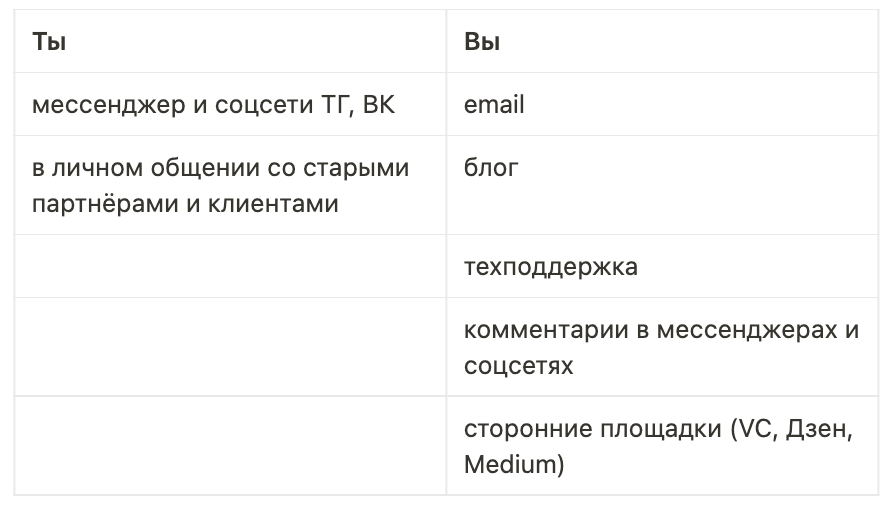
Task: Click the word "Дзен," in the last row
Action: (x=818, y=429)
